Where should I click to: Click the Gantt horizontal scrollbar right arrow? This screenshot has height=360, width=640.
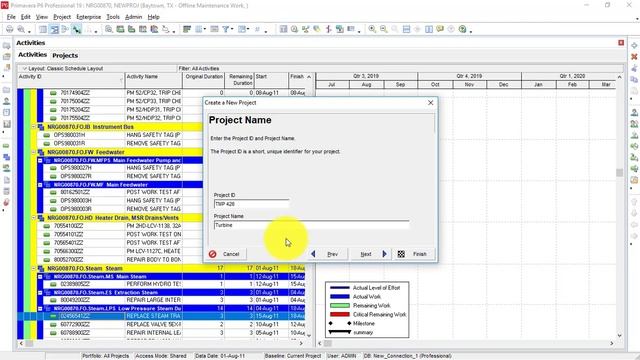pos(612,344)
